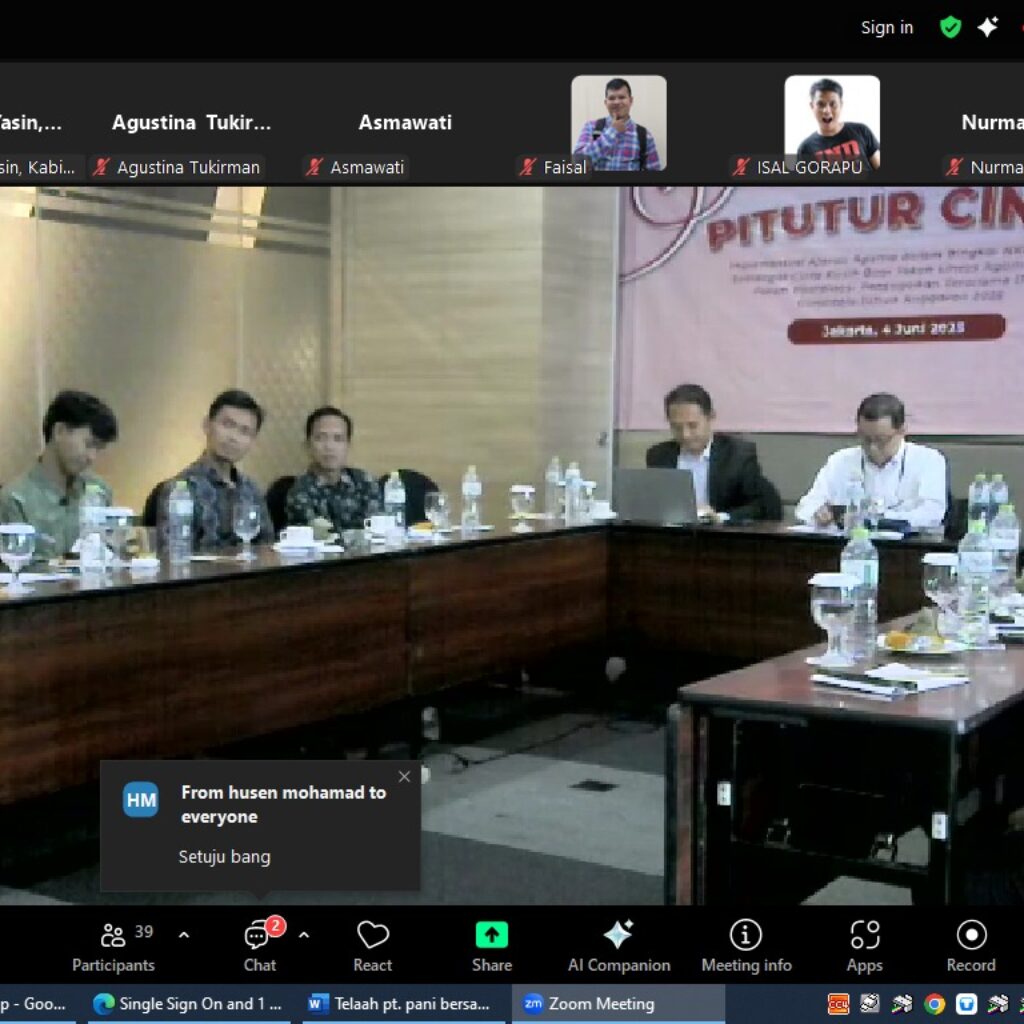Select Asmawati's participant tile

(405, 123)
